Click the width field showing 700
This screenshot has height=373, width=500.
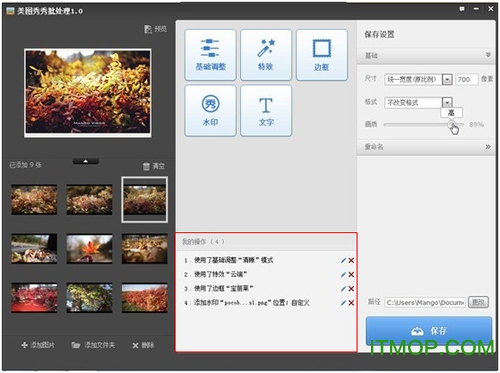tap(466, 79)
